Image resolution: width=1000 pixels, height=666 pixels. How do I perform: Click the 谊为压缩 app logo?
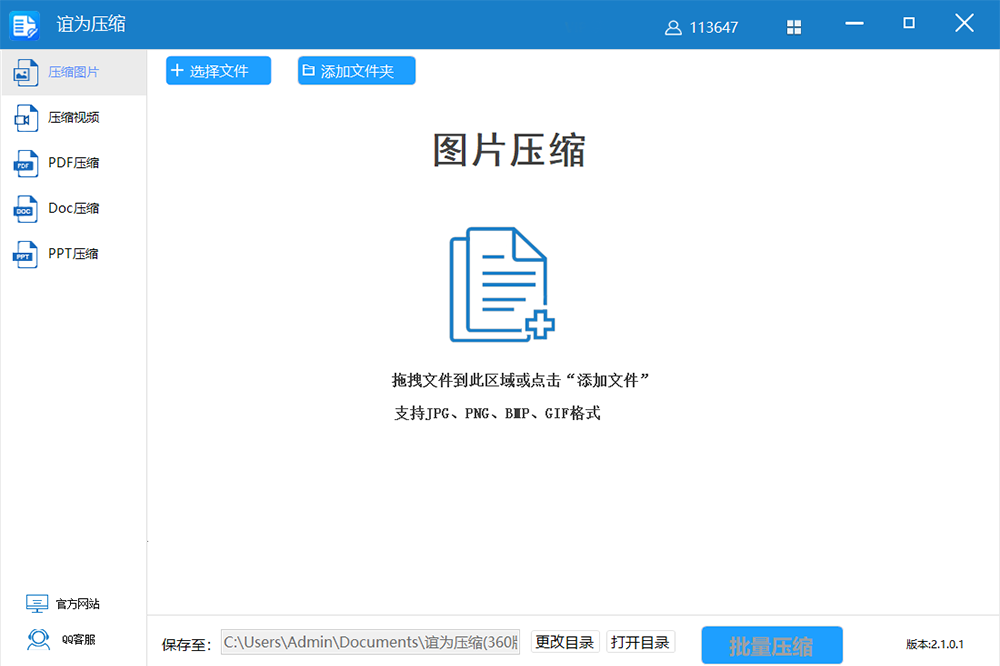click(x=25, y=25)
